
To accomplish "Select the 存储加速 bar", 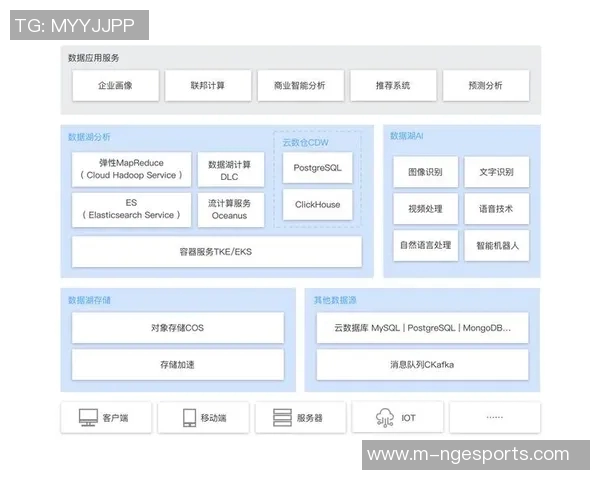I will [x=178, y=364].
